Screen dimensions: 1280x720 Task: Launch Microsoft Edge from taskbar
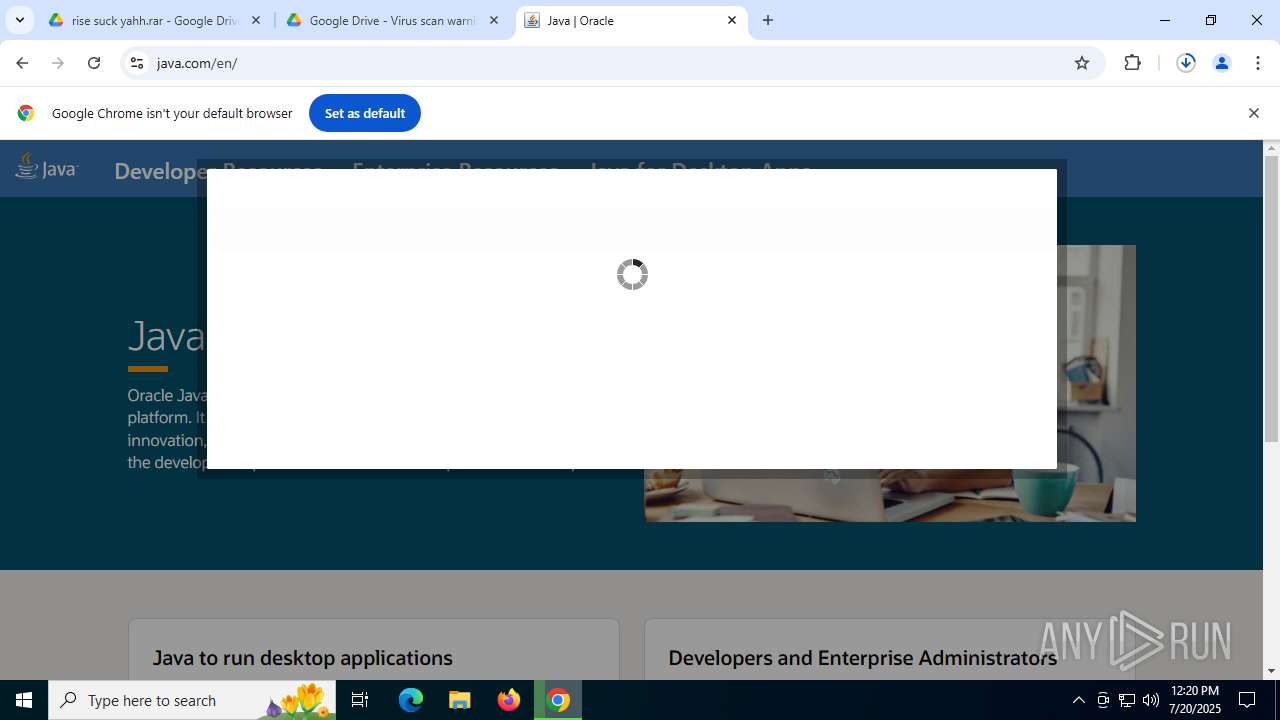tap(411, 700)
